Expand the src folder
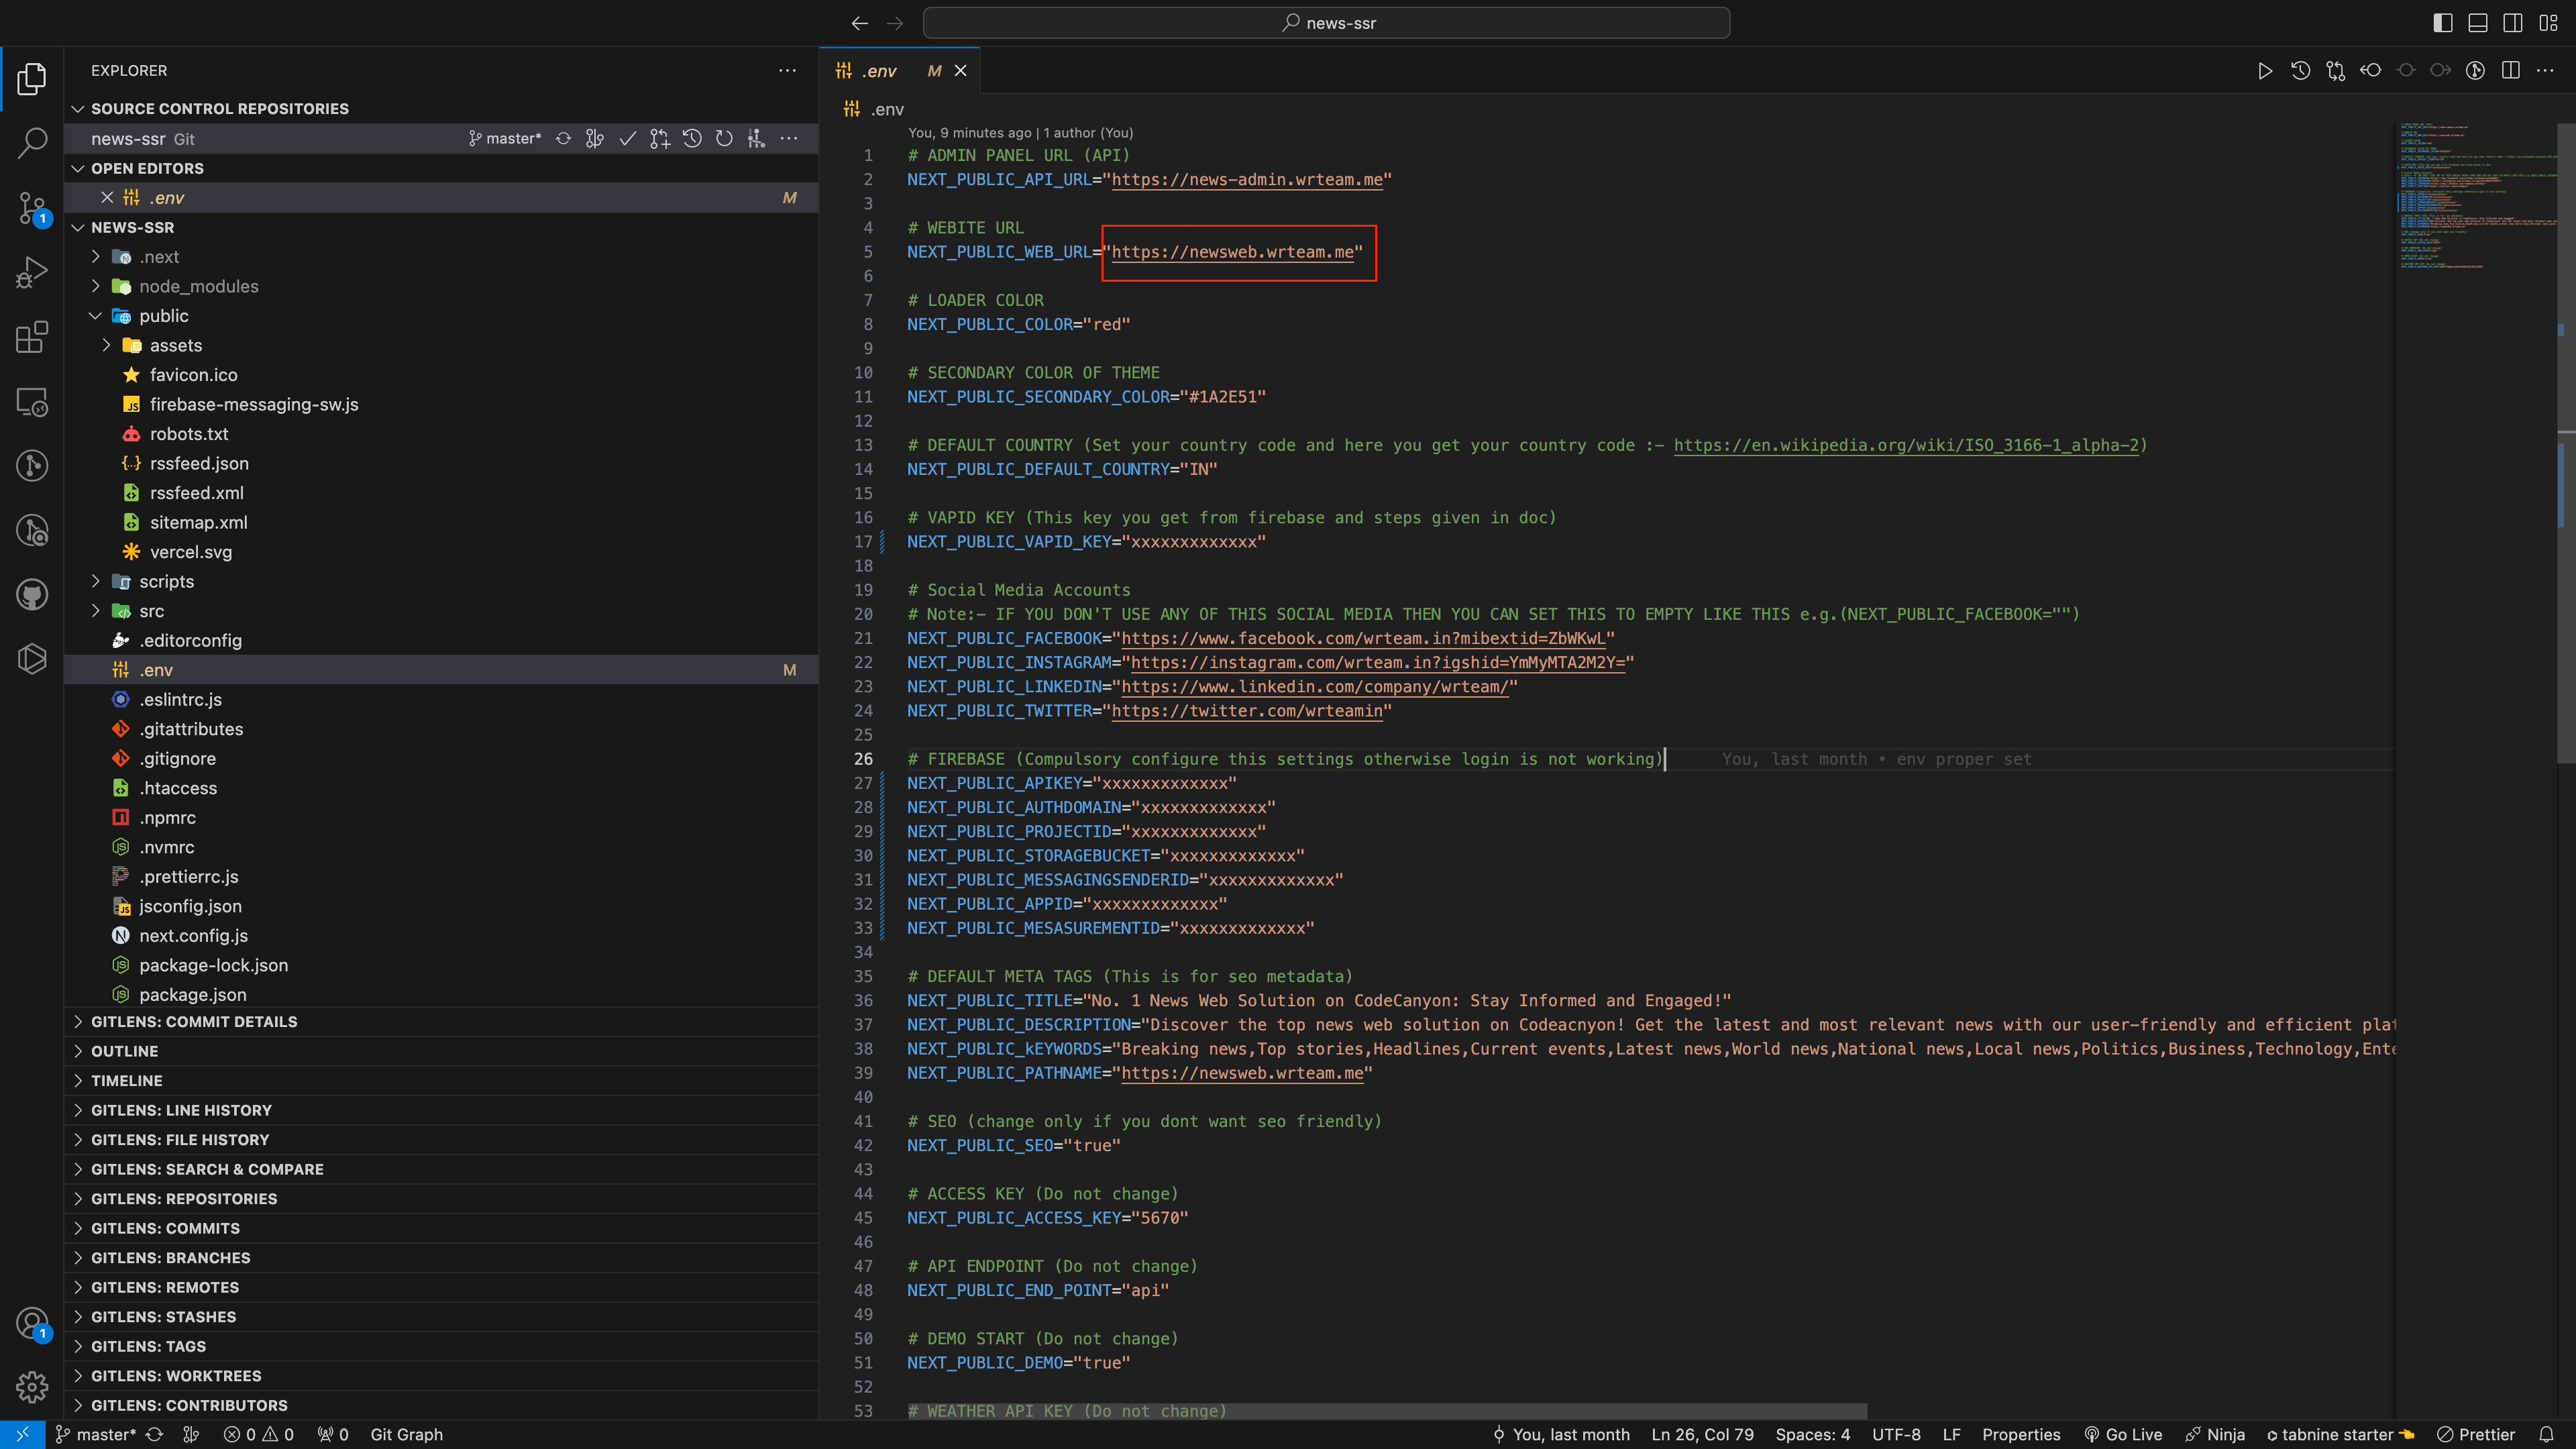The width and height of the screenshot is (2576, 1449). click(x=151, y=611)
